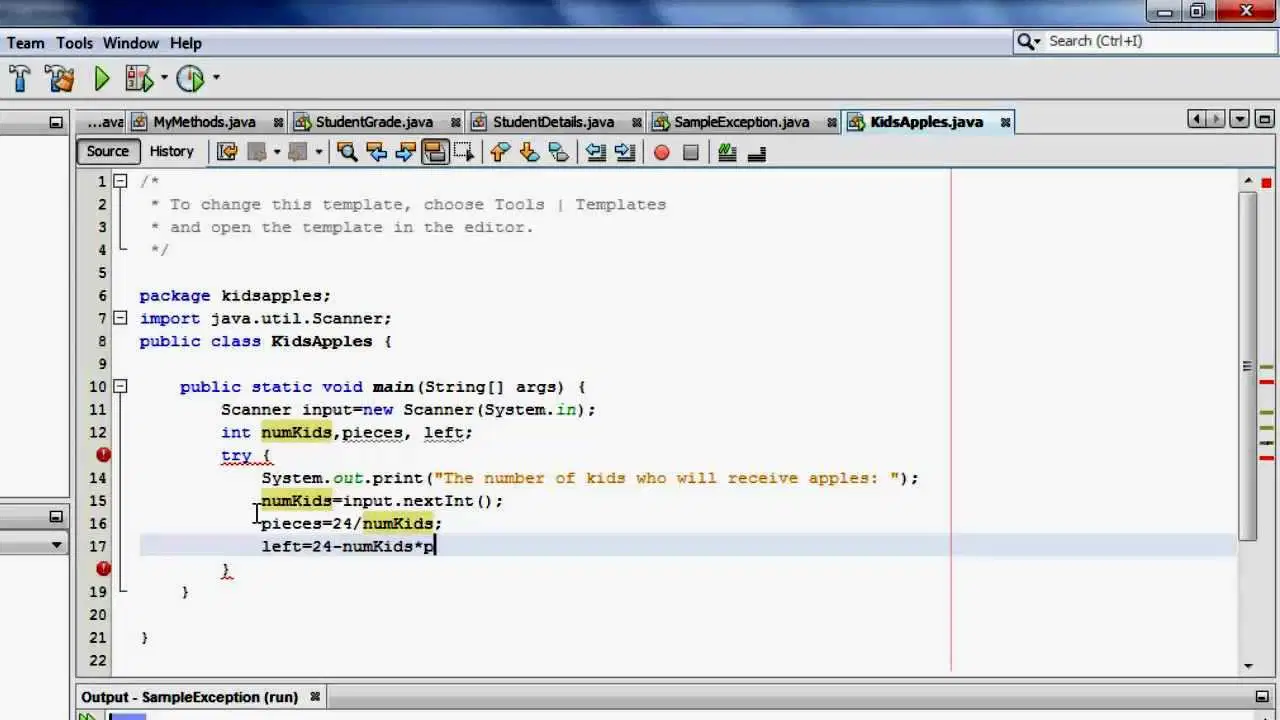This screenshot has width=1280, height=720.
Task: Select the KidsApples.java tab
Action: click(x=925, y=122)
